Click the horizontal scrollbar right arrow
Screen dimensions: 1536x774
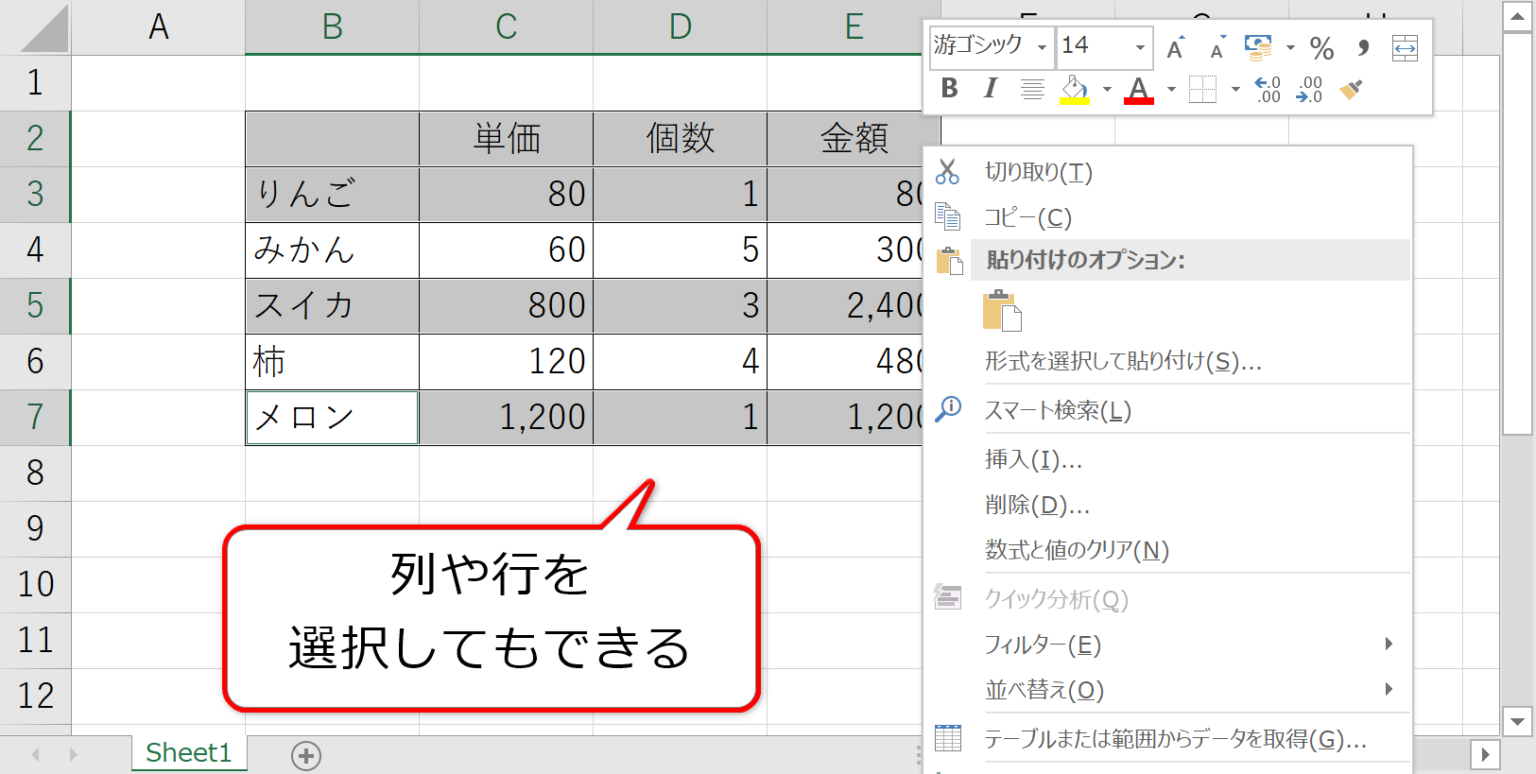(1485, 754)
